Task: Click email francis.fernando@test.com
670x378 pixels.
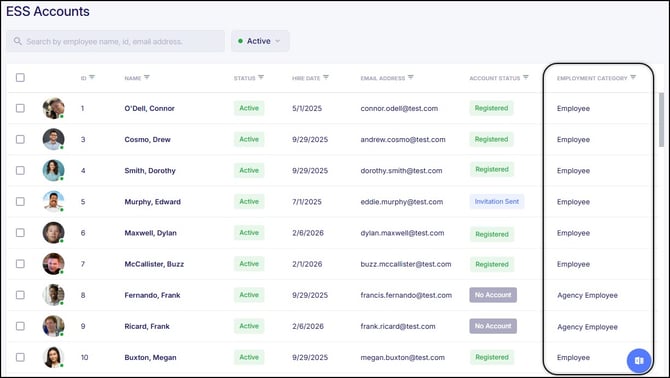Action: pos(406,295)
